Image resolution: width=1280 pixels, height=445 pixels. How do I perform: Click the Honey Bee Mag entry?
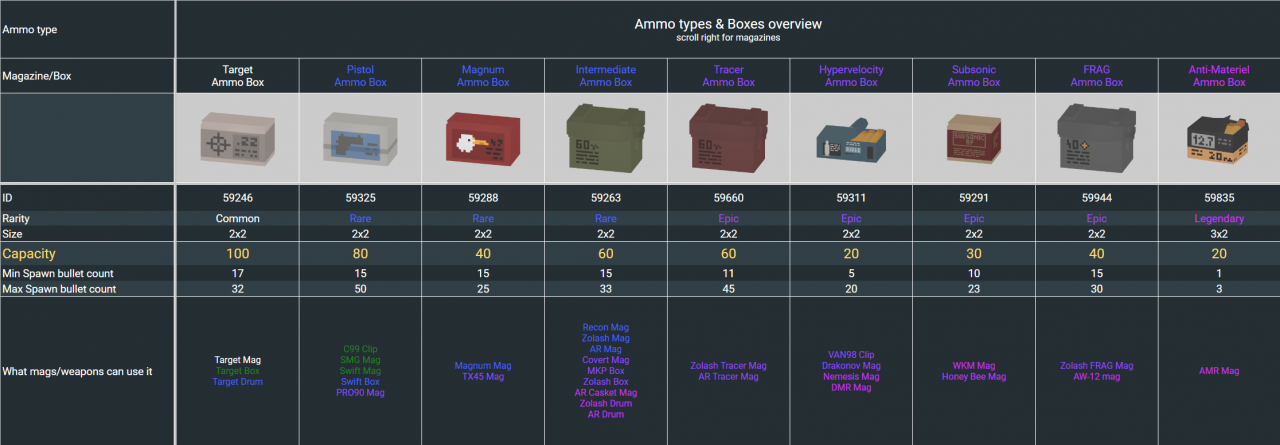point(974,377)
